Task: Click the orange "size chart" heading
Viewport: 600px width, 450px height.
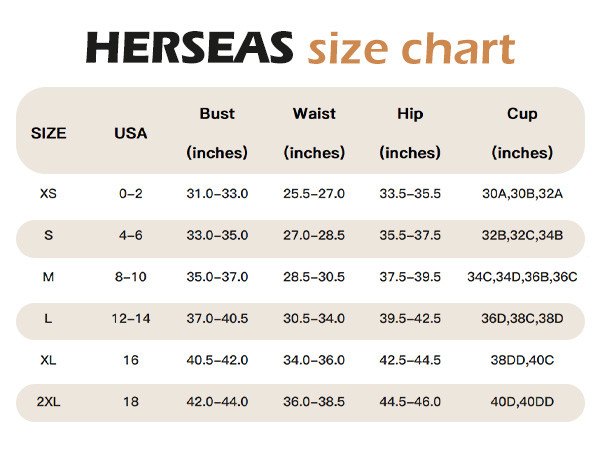Action: 411,48
